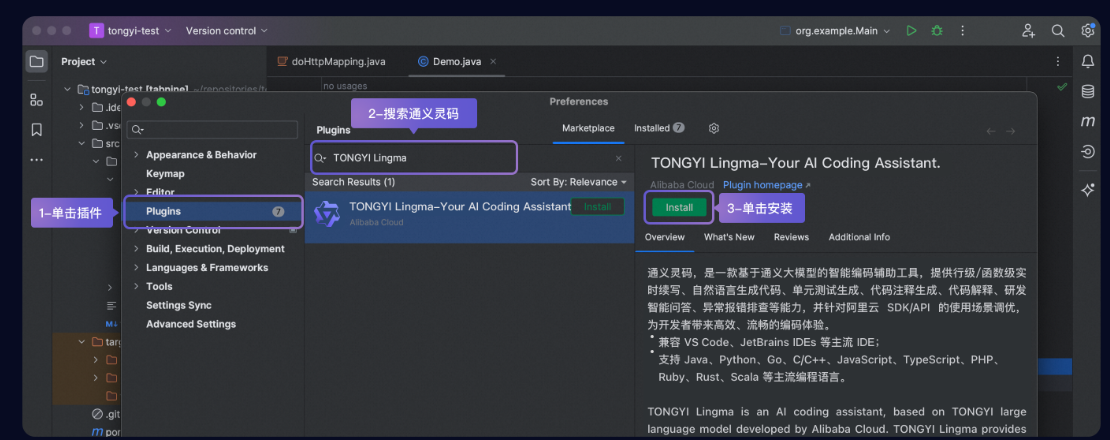Open the Bookmarks tool window icon
The image size is (1110, 440).
[36, 129]
